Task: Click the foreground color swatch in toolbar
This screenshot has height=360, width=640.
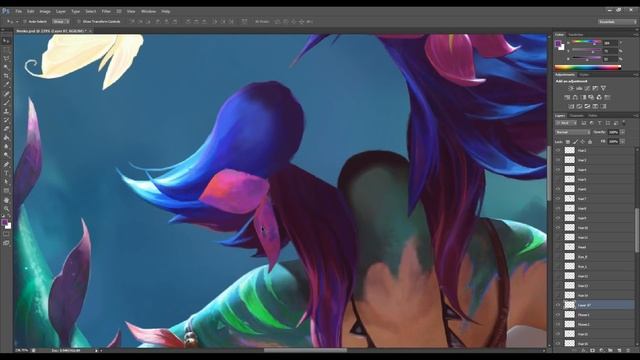Action: coord(4,222)
